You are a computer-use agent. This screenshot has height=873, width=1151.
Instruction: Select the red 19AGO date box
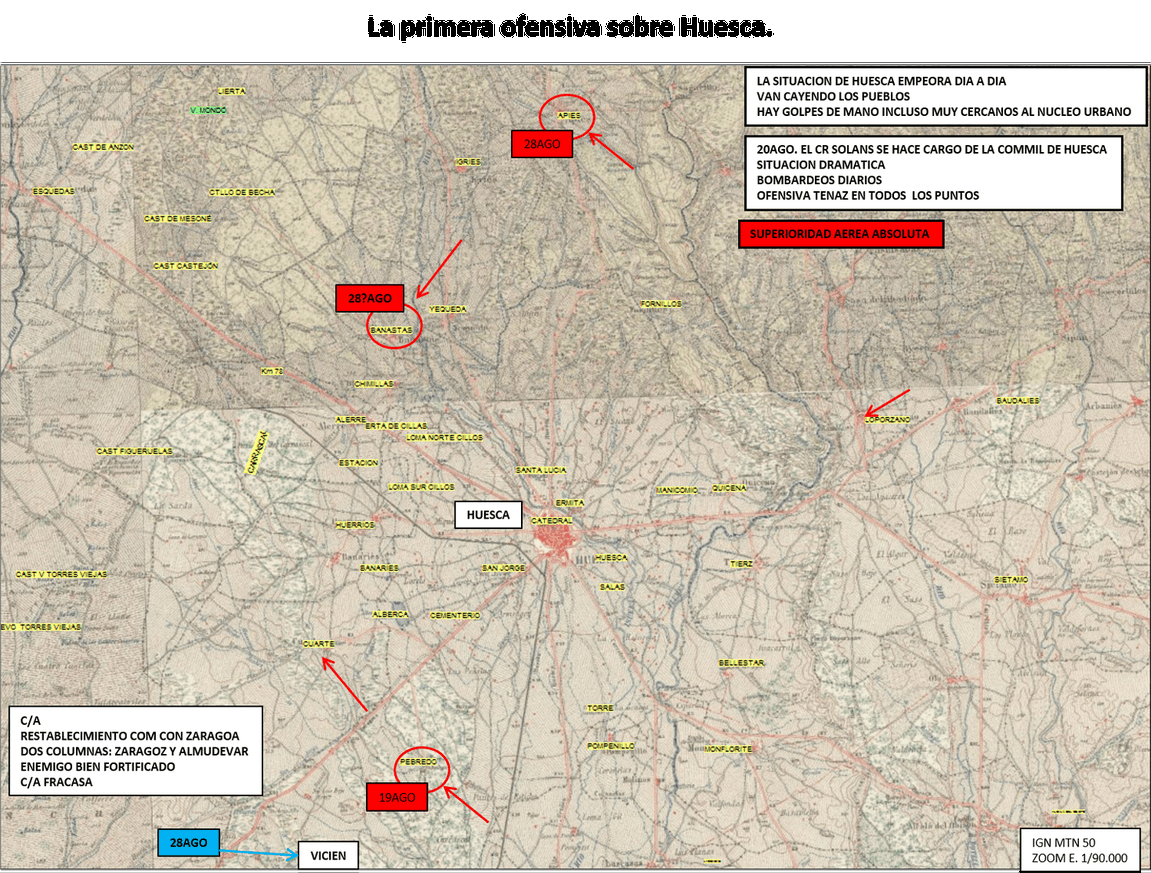(x=397, y=797)
